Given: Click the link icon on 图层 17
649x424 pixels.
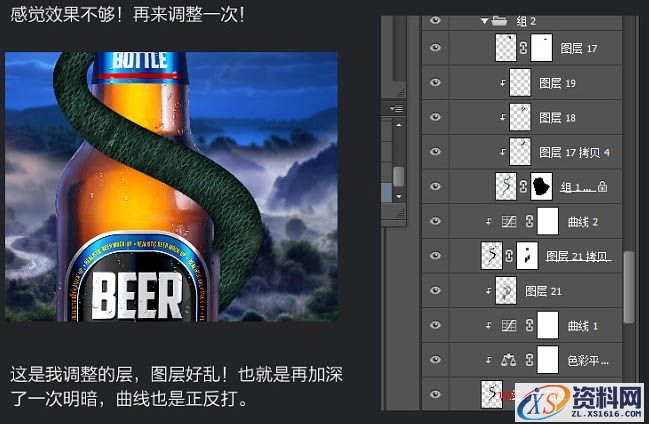Looking at the screenshot, I should tap(523, 48).
